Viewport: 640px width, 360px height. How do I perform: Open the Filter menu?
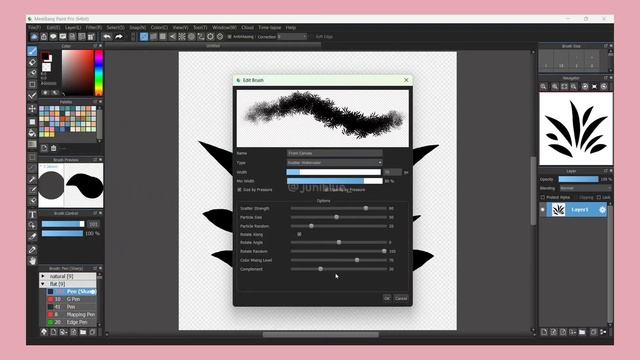(x=94, y=28)
